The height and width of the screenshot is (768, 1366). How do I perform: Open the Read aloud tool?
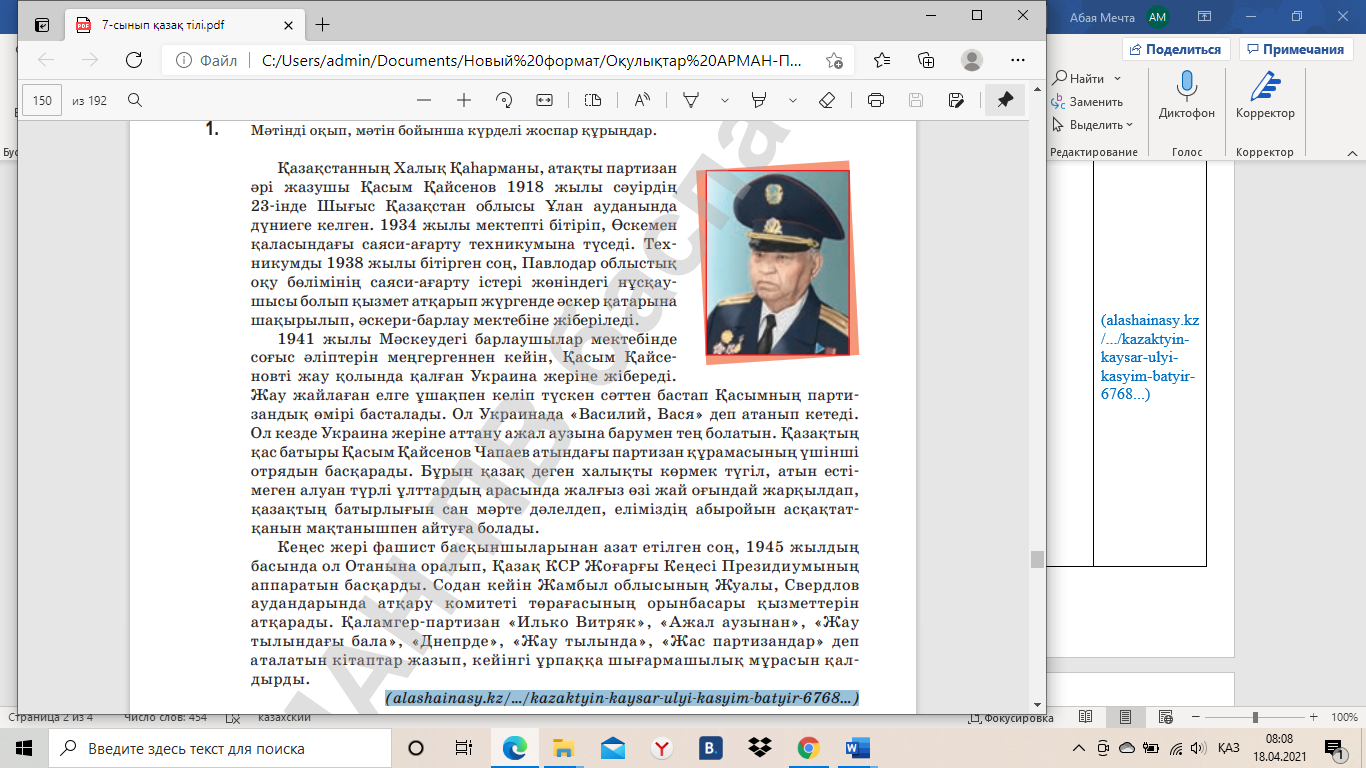coord(642,100)
